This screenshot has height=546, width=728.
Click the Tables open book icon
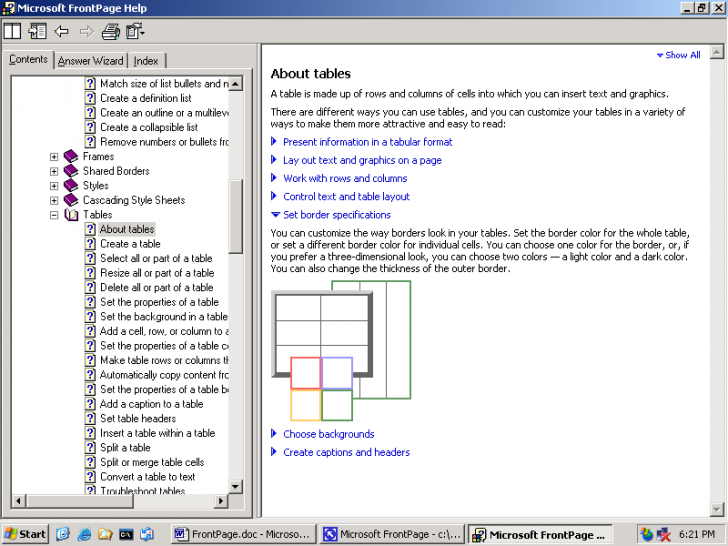click(x=71, y=215)
